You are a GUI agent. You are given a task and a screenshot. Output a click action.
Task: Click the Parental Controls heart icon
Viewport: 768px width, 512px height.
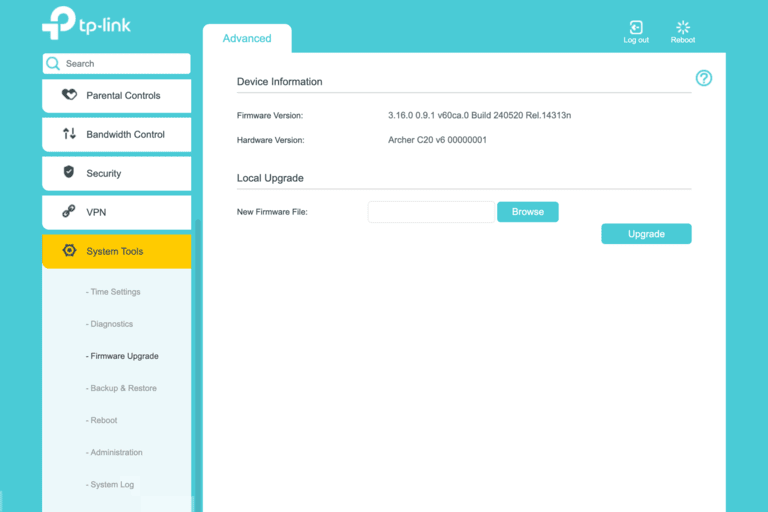pos(69,96)
